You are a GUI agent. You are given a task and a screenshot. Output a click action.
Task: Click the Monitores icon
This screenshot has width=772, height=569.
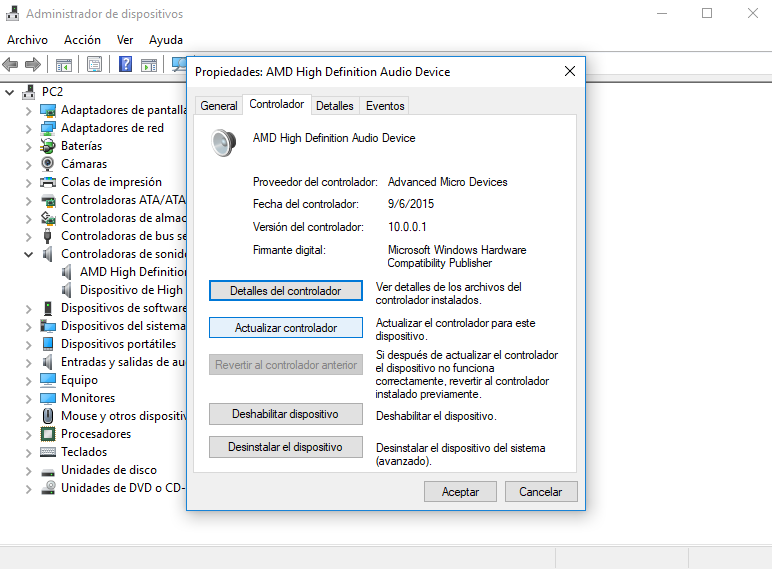coord(48,398)
